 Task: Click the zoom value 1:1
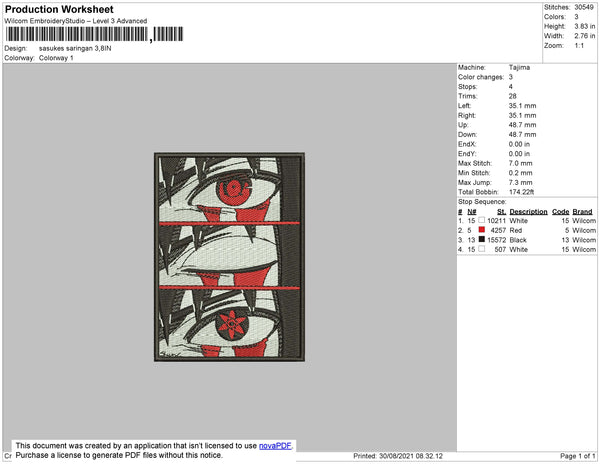click(579, 46)
